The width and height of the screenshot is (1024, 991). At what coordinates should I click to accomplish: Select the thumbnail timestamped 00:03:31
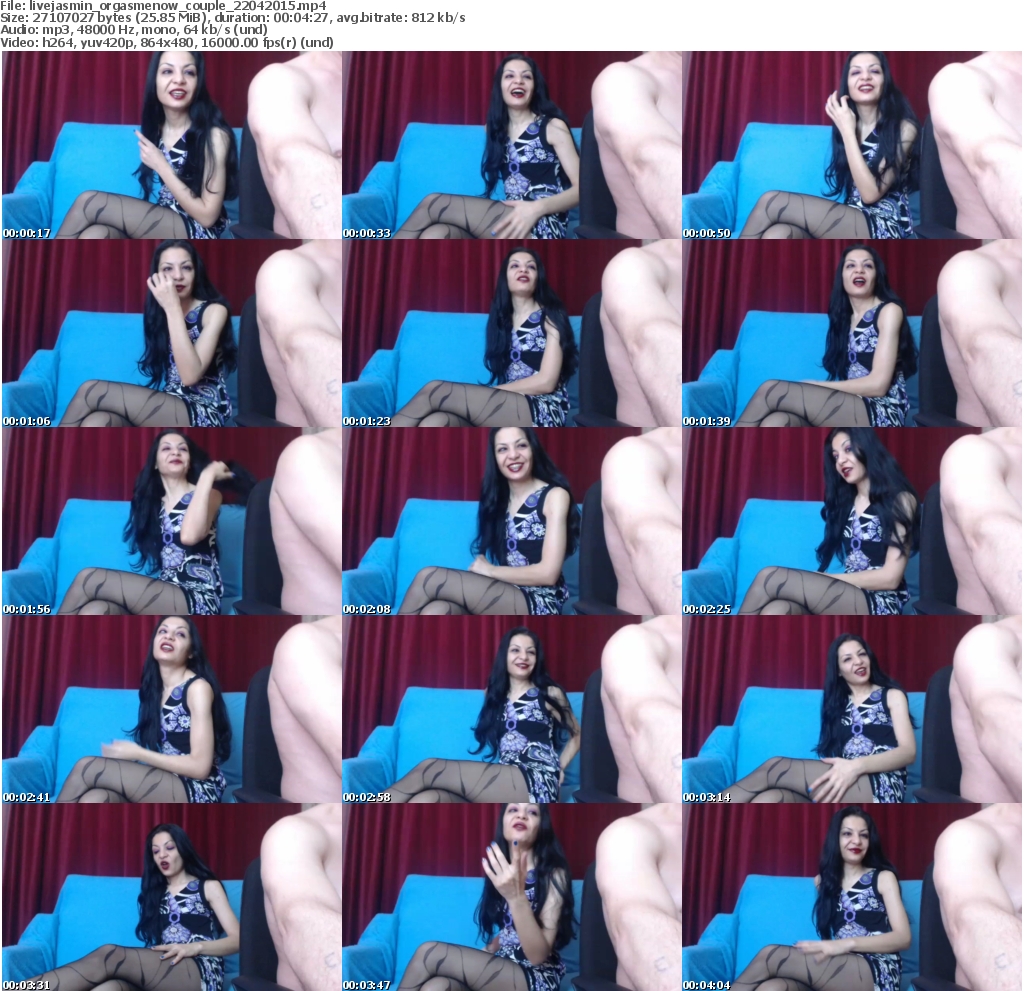click(172, 898)
